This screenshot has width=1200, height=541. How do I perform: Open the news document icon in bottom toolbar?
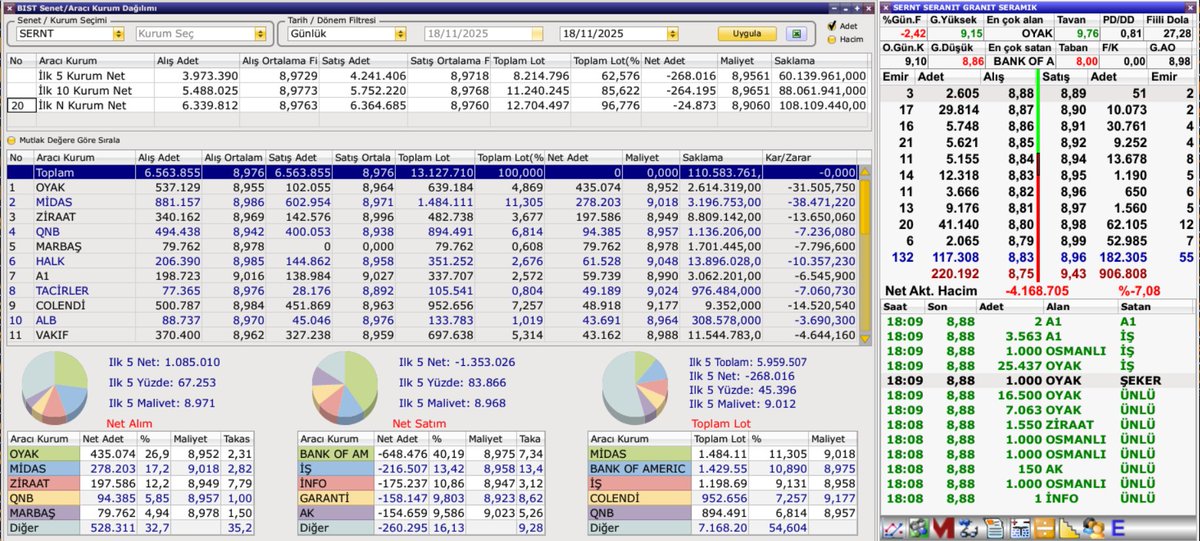(995, 528)
